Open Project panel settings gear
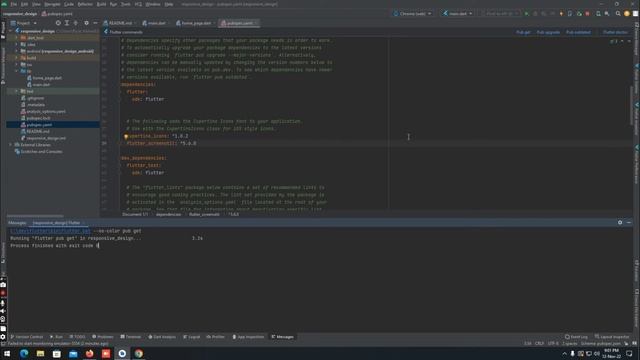Image resolution: width=640 pixels, height=360 pixels. (x=86, y=23)
